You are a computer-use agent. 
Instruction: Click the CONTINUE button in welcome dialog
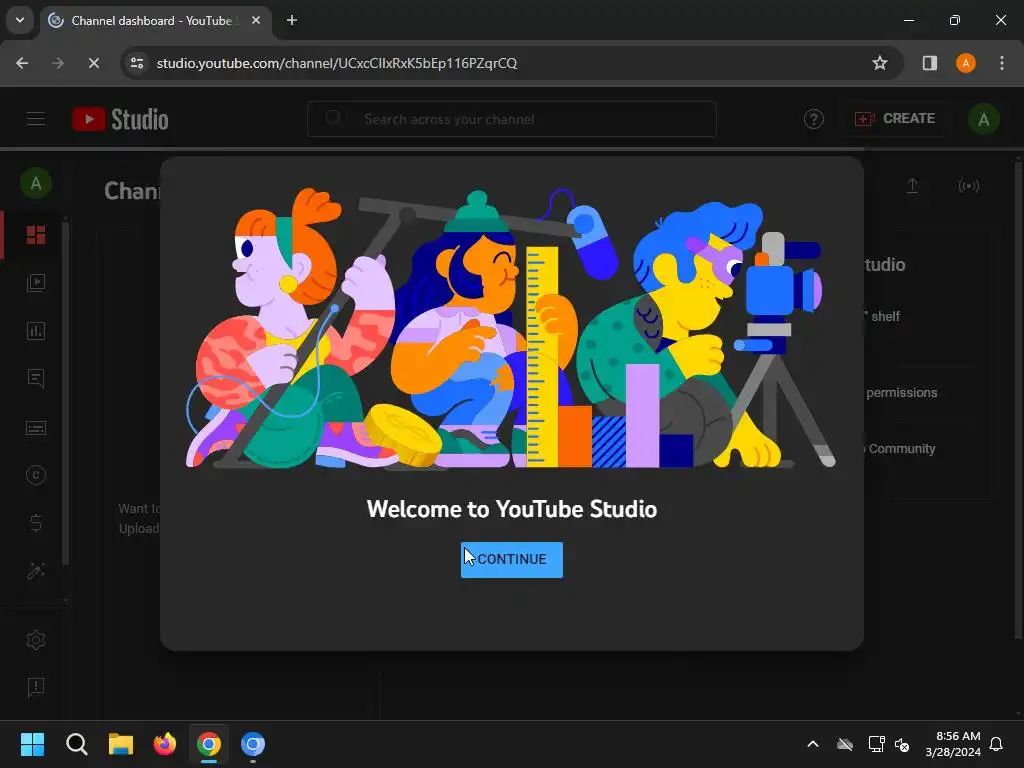pos(511,560)
